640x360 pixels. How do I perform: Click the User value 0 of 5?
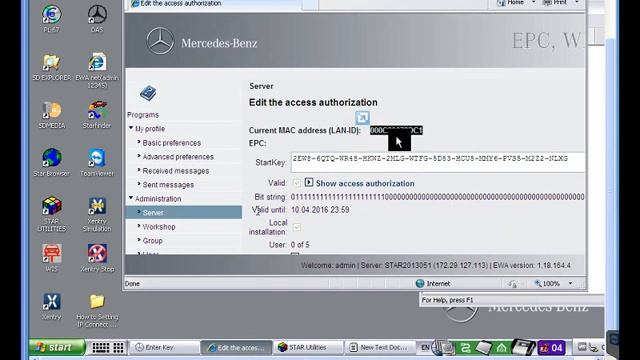coord(300,244)
